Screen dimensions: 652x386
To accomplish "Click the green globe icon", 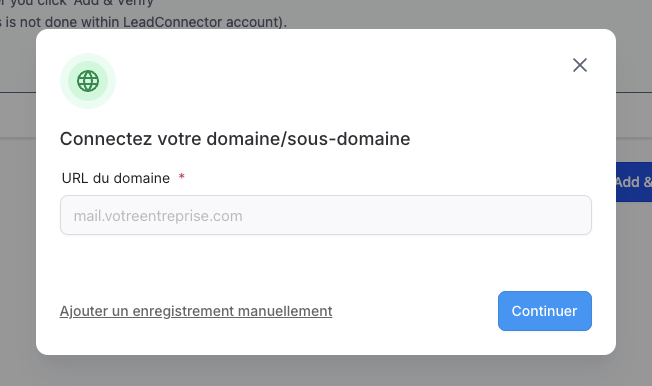I will (x=88, y=81).
